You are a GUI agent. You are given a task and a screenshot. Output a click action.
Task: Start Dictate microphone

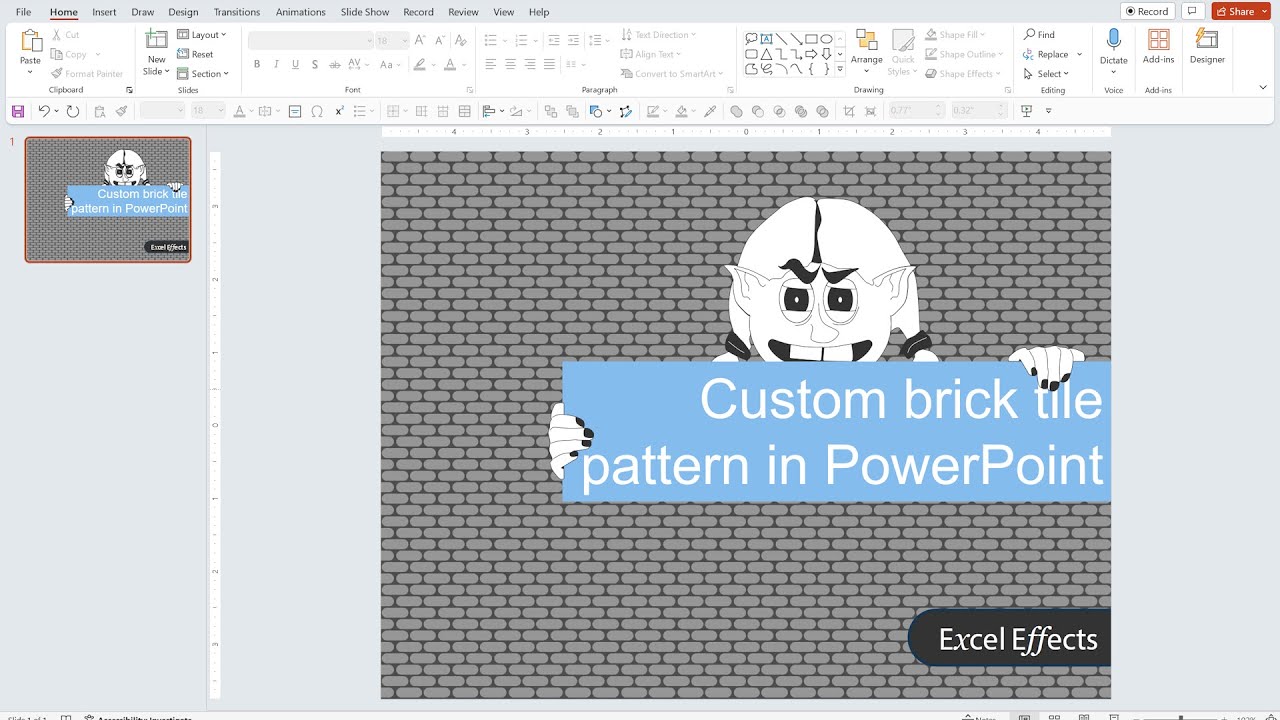(x=1113, y=40)
